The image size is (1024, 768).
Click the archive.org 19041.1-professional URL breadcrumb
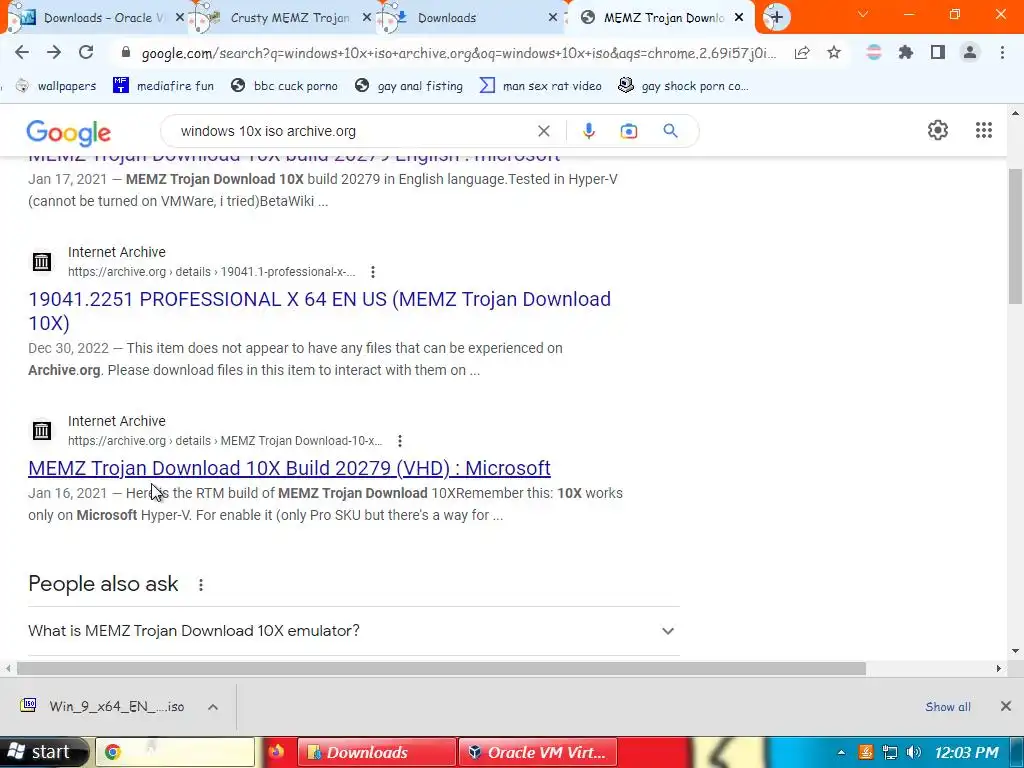point(212,272)
